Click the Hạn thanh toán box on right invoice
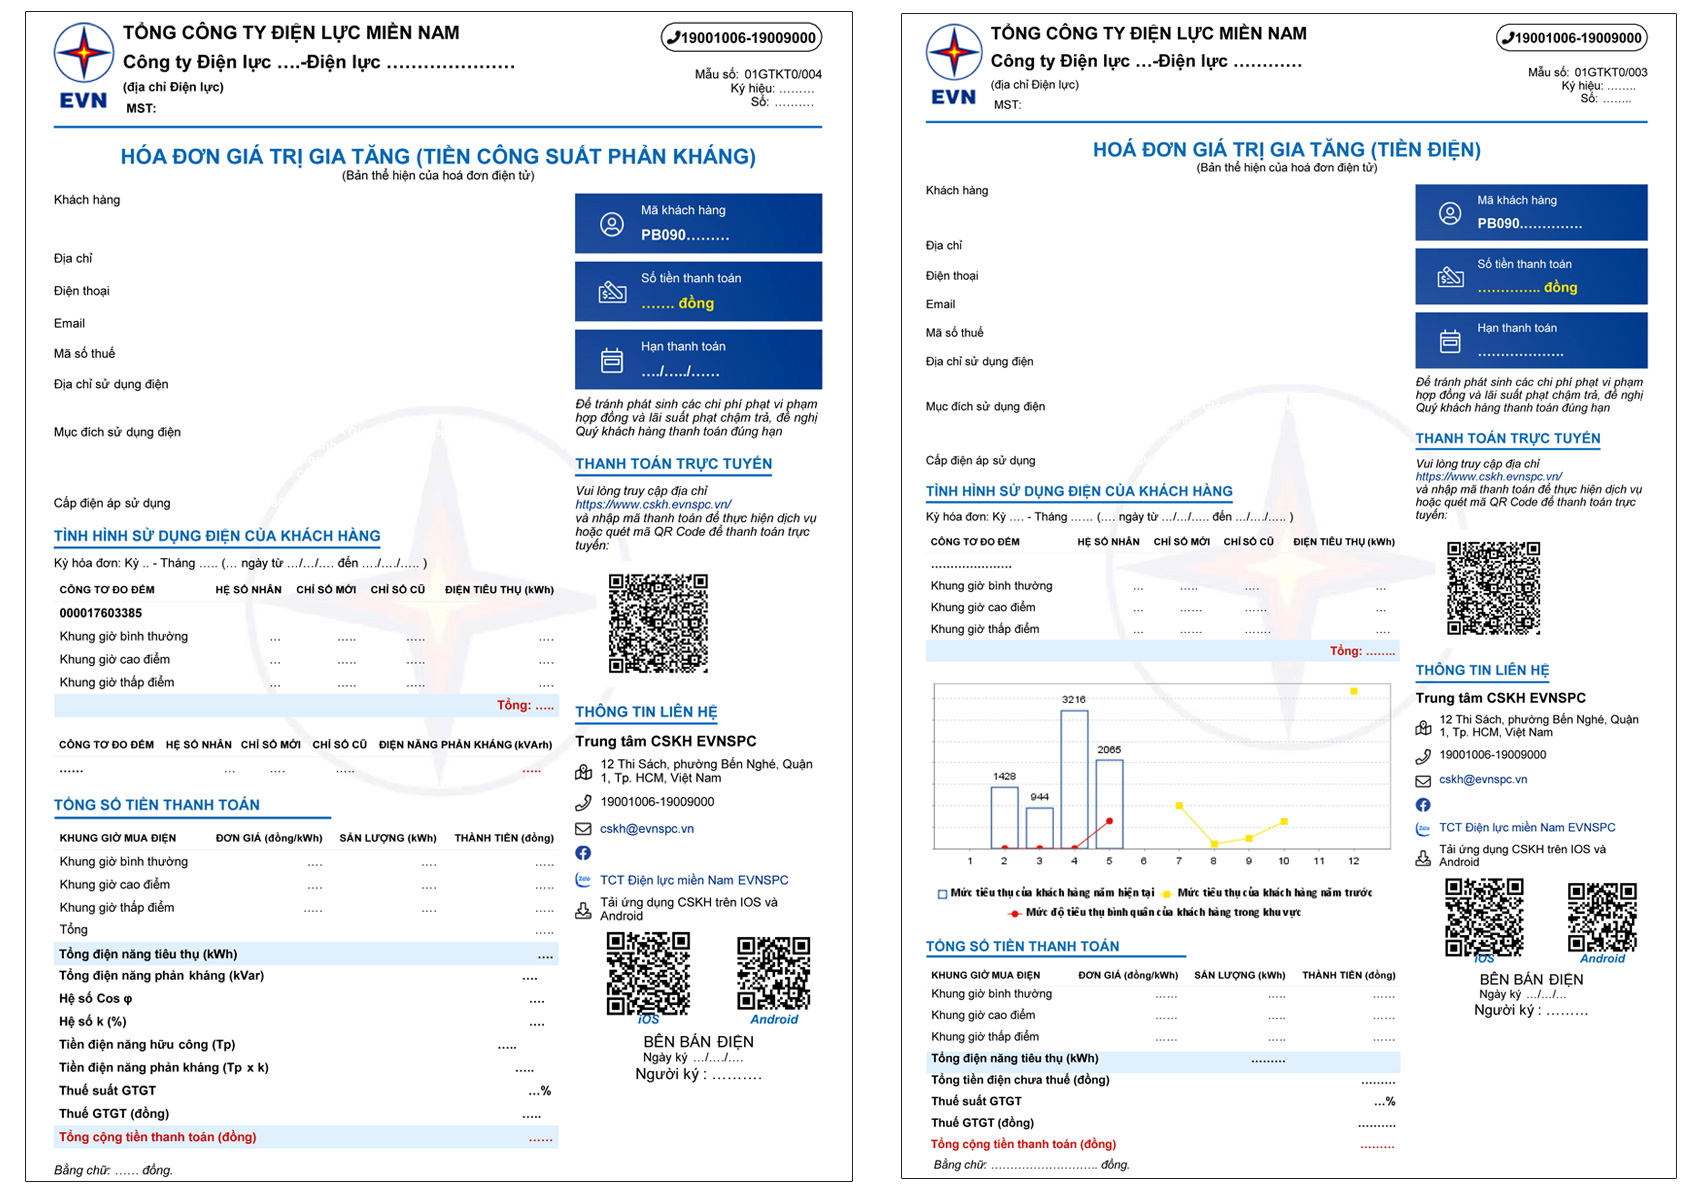Image resolution: width=1701 pixels, height=1191 pixels. pos(1531,340)
